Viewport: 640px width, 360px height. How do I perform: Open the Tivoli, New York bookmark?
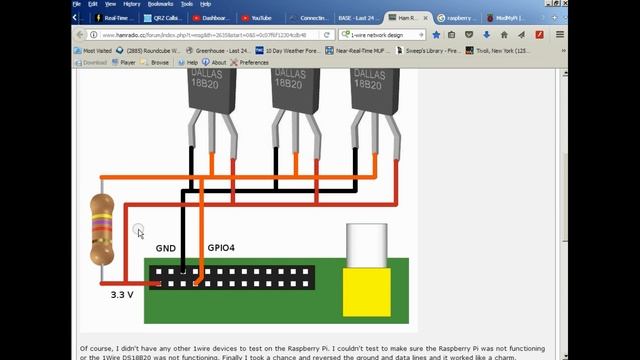498,51
